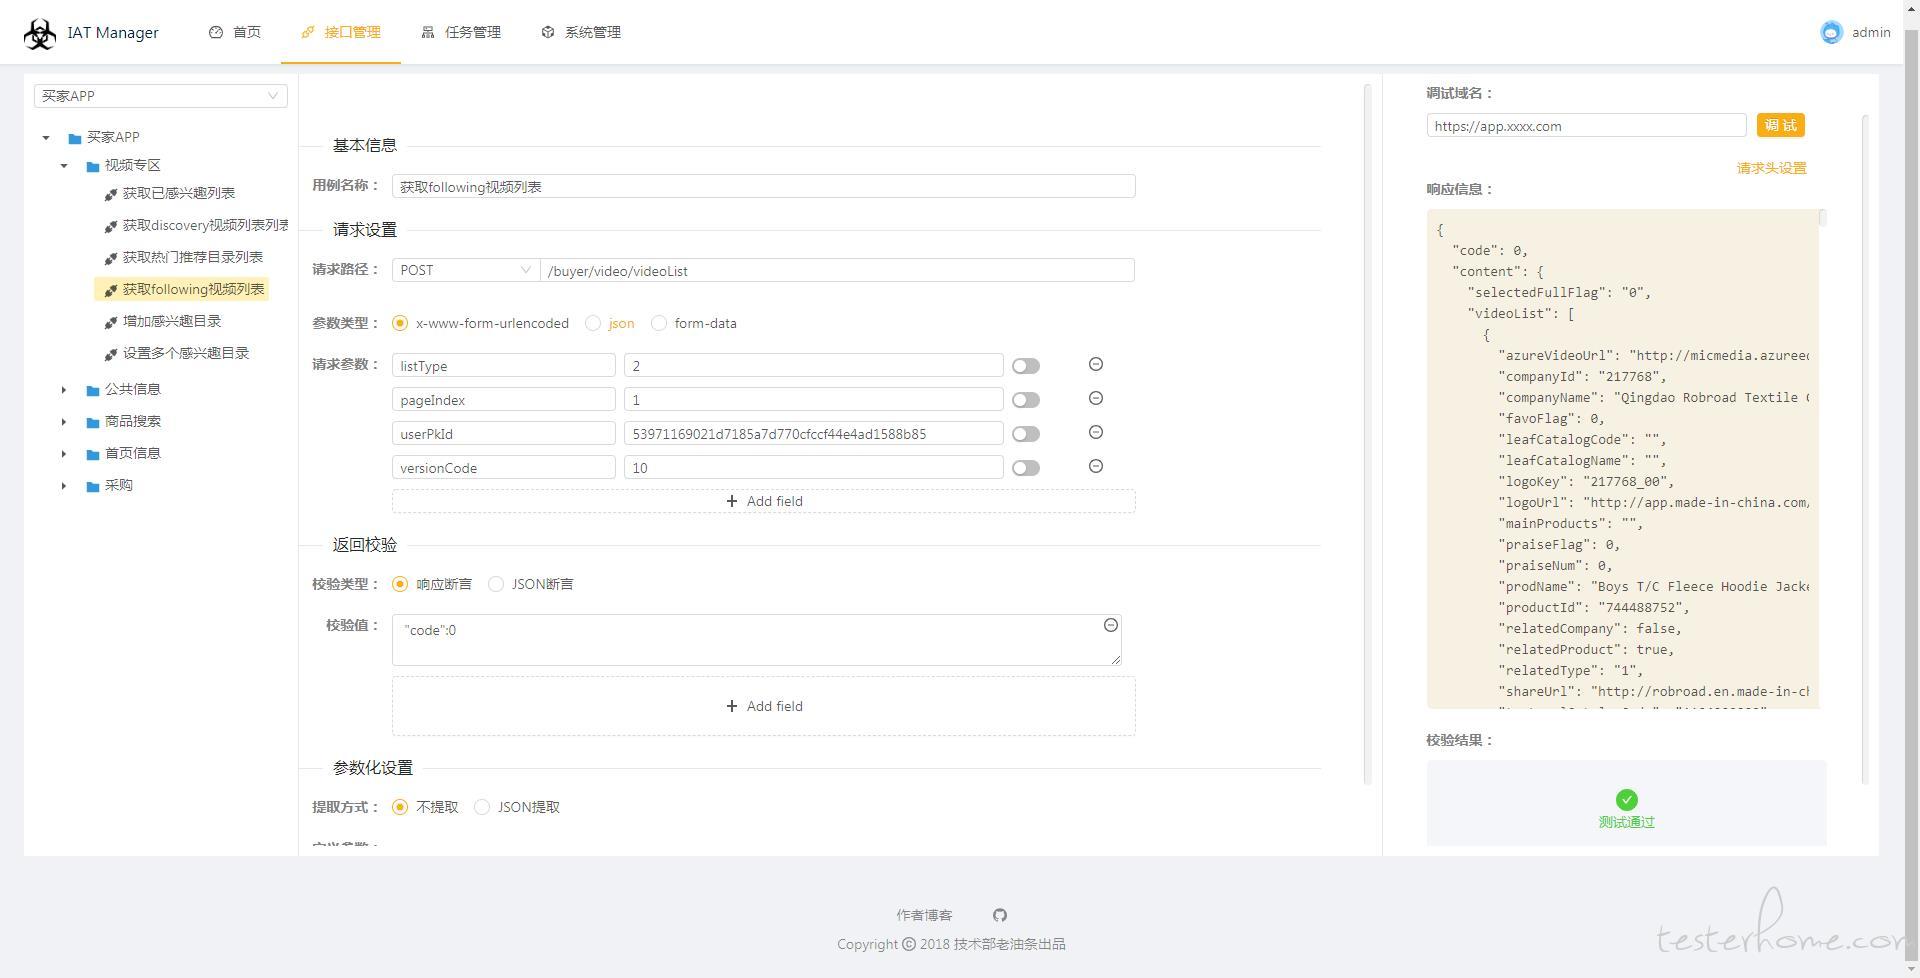Toggle the switch on the userPkId row
Viewport: 1920px width, 978px height.
pos(1026,434)
